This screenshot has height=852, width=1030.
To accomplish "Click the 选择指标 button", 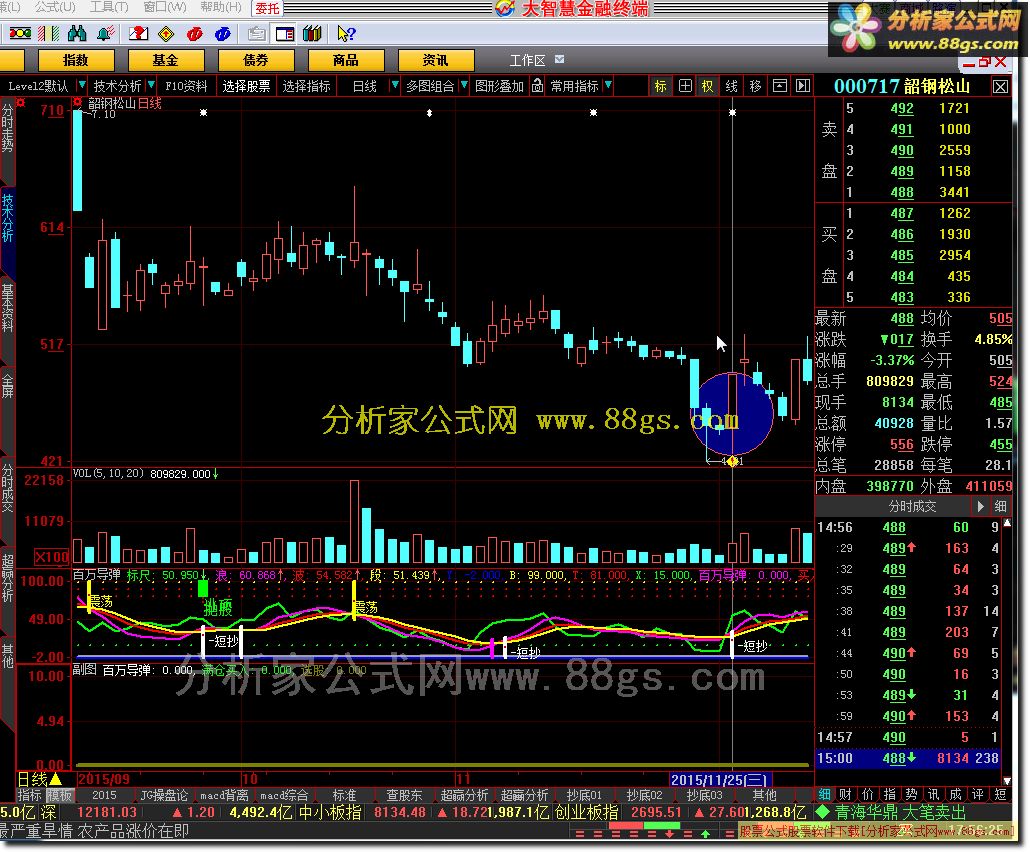I will pyautogui.click(x=306, y=86).
